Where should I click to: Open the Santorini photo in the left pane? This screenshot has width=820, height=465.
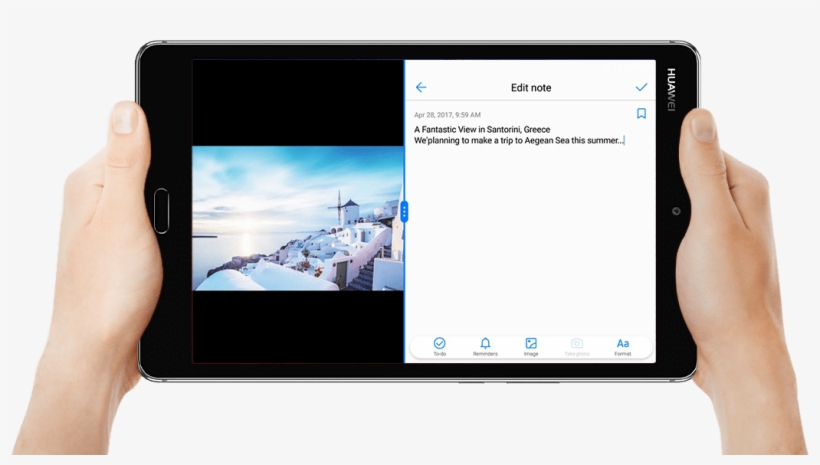coord(298,218)
